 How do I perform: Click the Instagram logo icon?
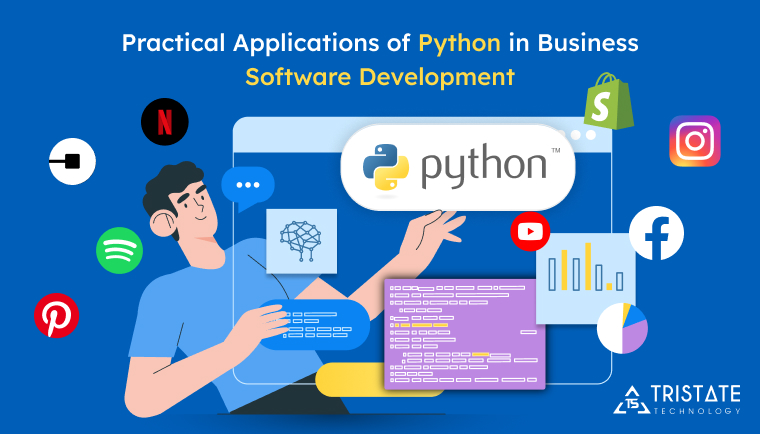click(695, 141)
